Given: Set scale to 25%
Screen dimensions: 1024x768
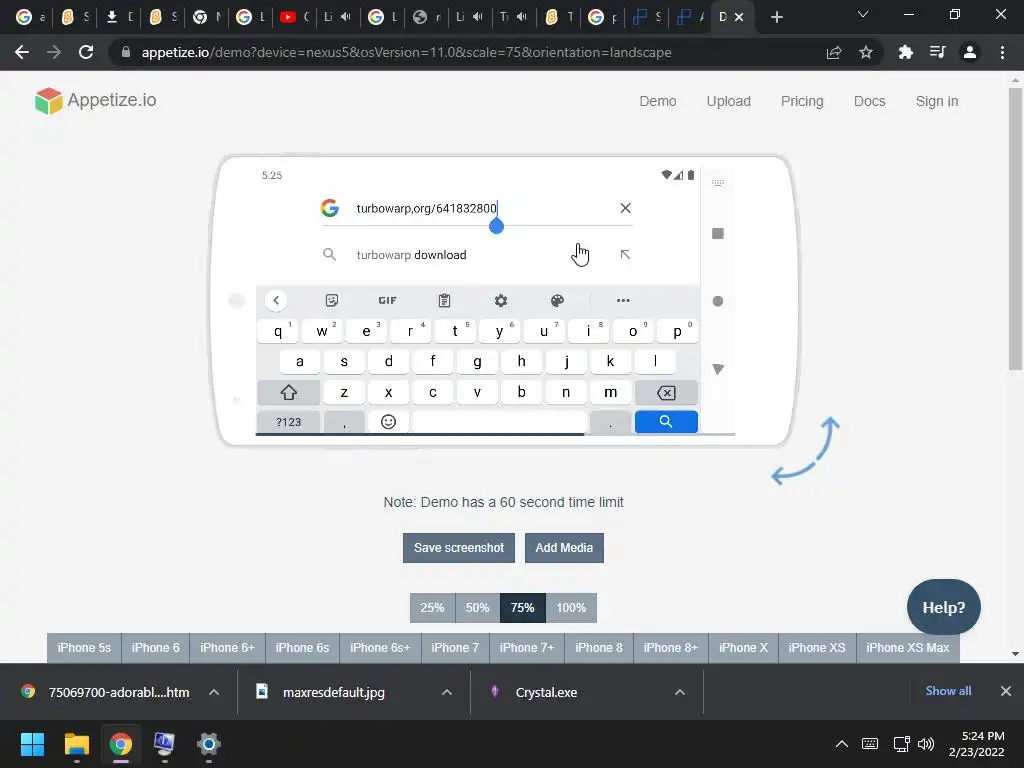Looking at the screenshot, I should point(432,607).
